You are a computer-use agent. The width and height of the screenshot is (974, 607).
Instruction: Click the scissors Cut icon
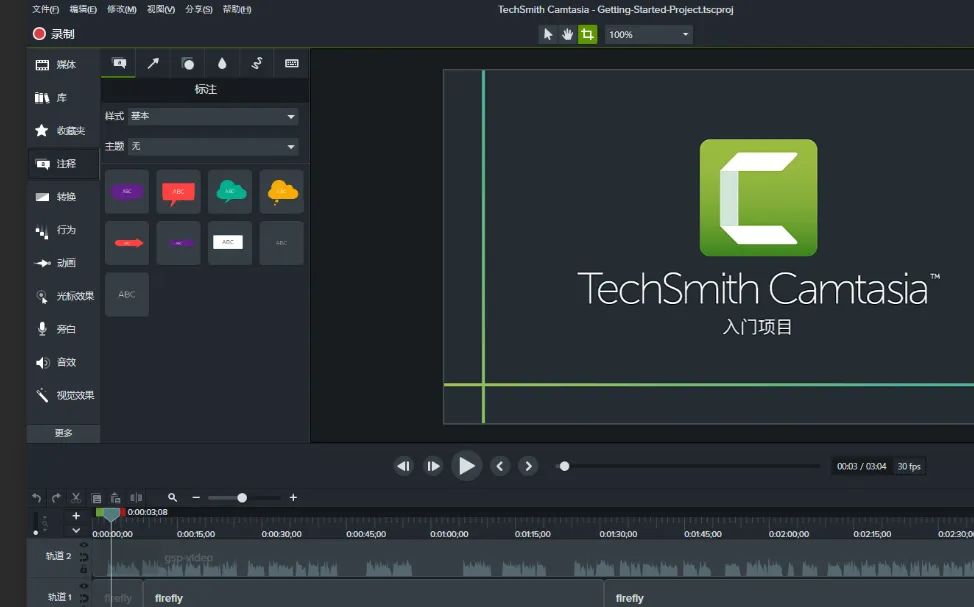(76, 498)
